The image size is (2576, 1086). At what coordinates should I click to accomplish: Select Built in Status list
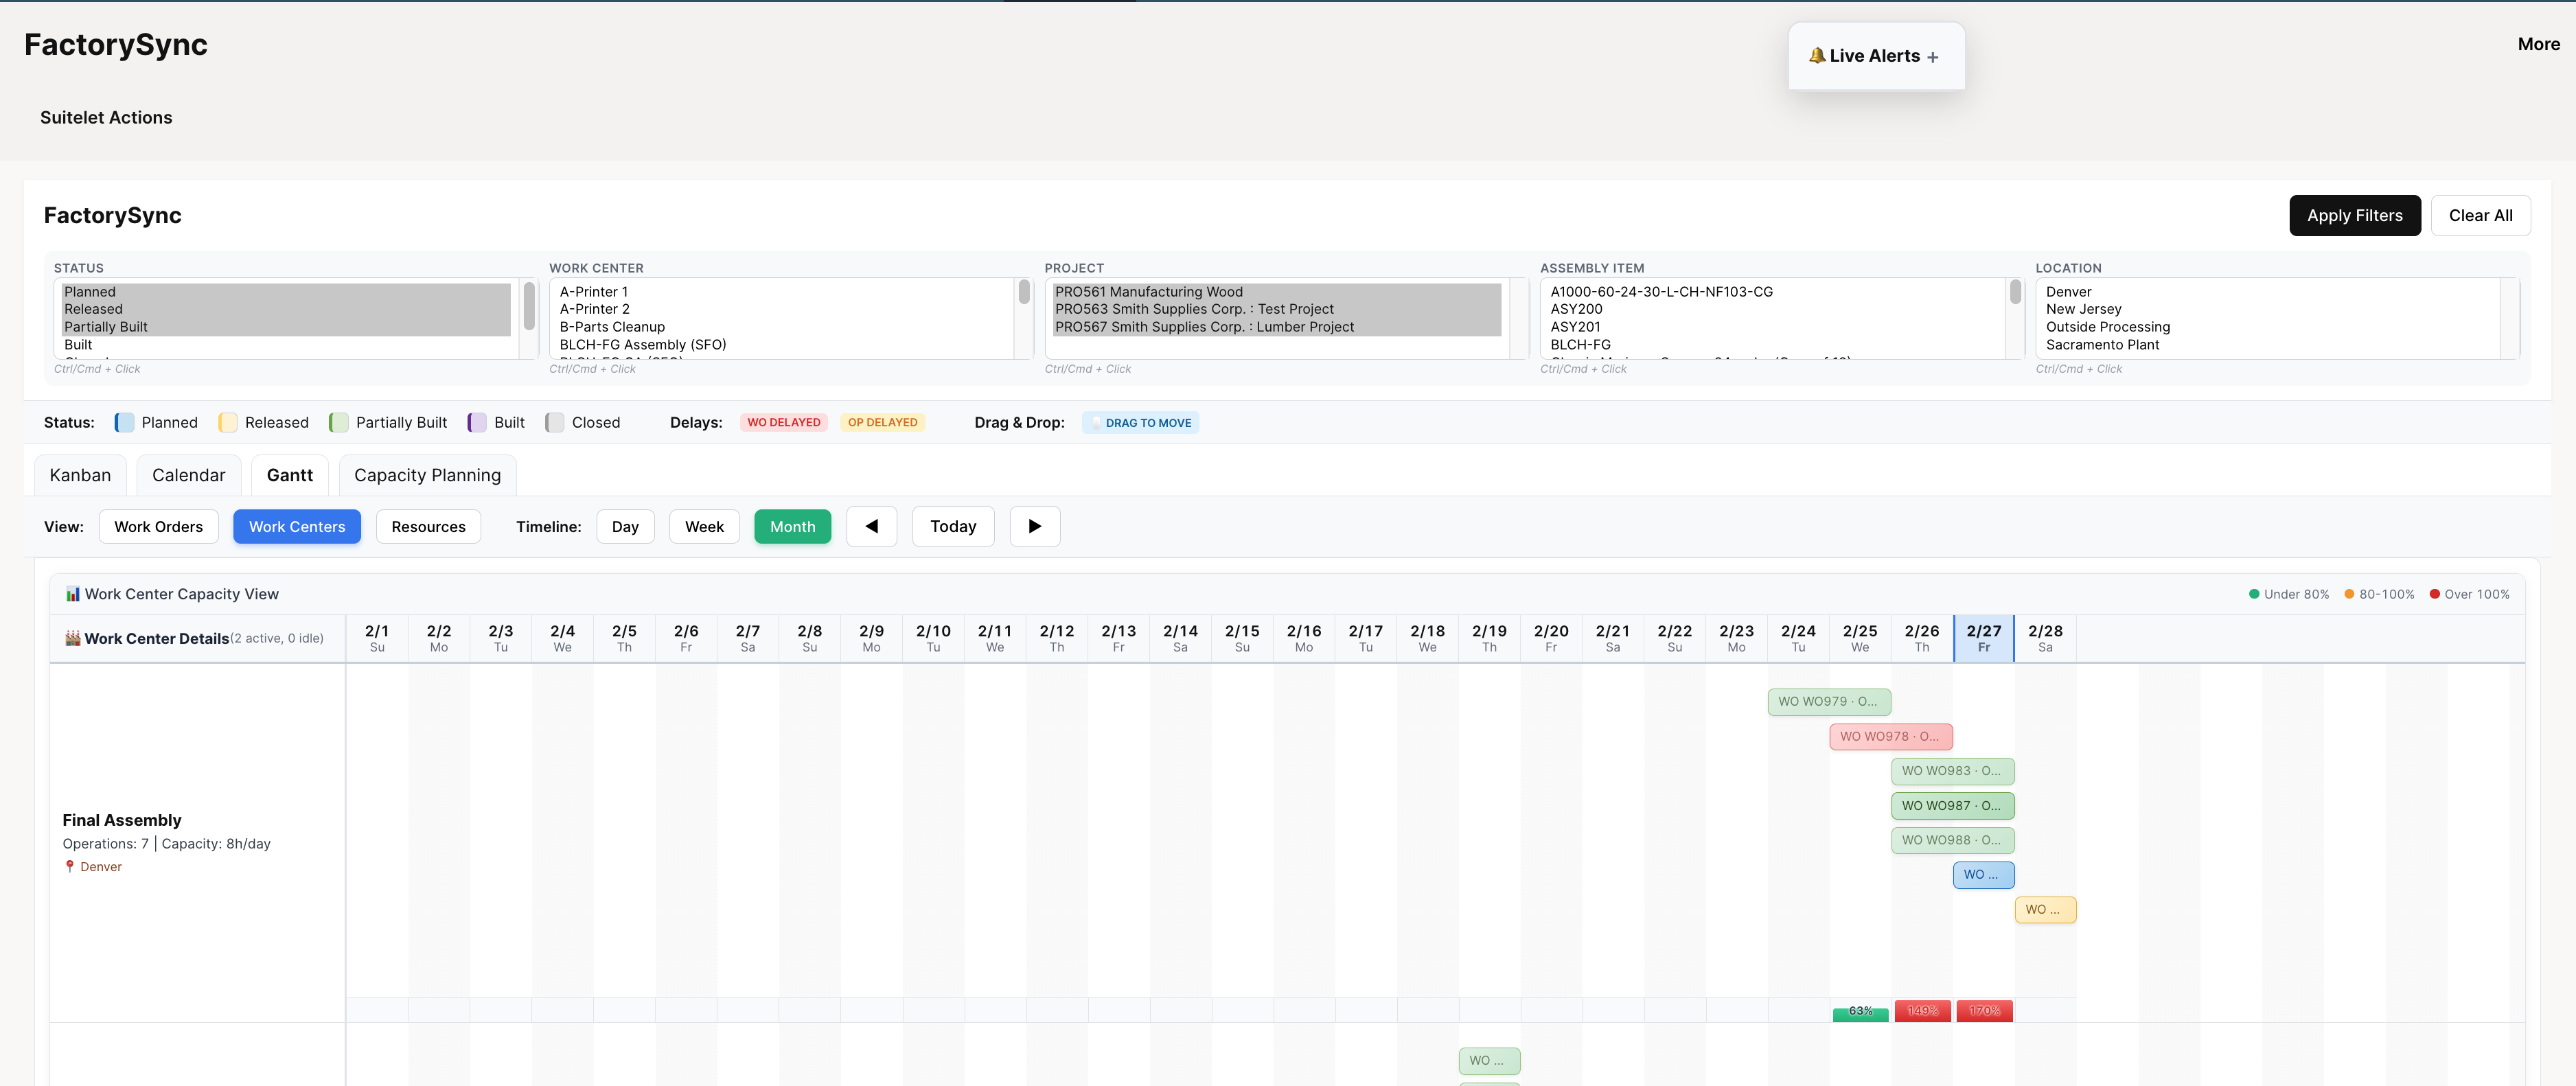click(x=78, y=345)
